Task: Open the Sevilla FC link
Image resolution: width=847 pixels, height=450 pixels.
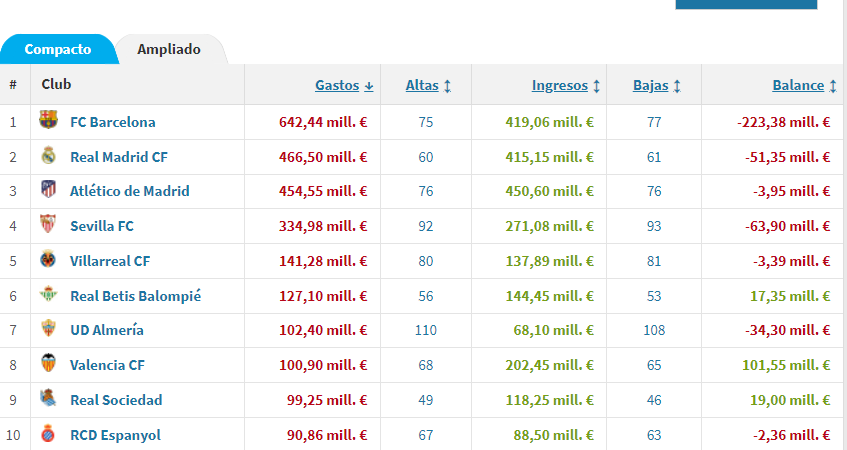Action: pos(102,226)
